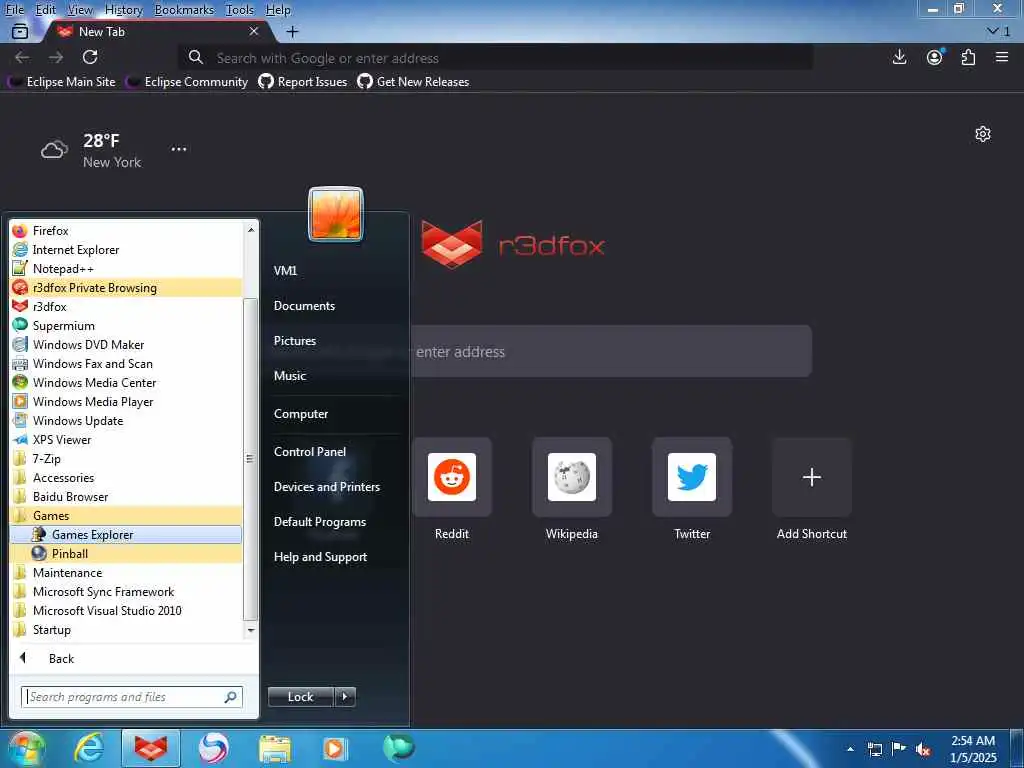Open File Explorer from the taskbar
Viewport: 1024px width, 768px height.
point(274,748)
